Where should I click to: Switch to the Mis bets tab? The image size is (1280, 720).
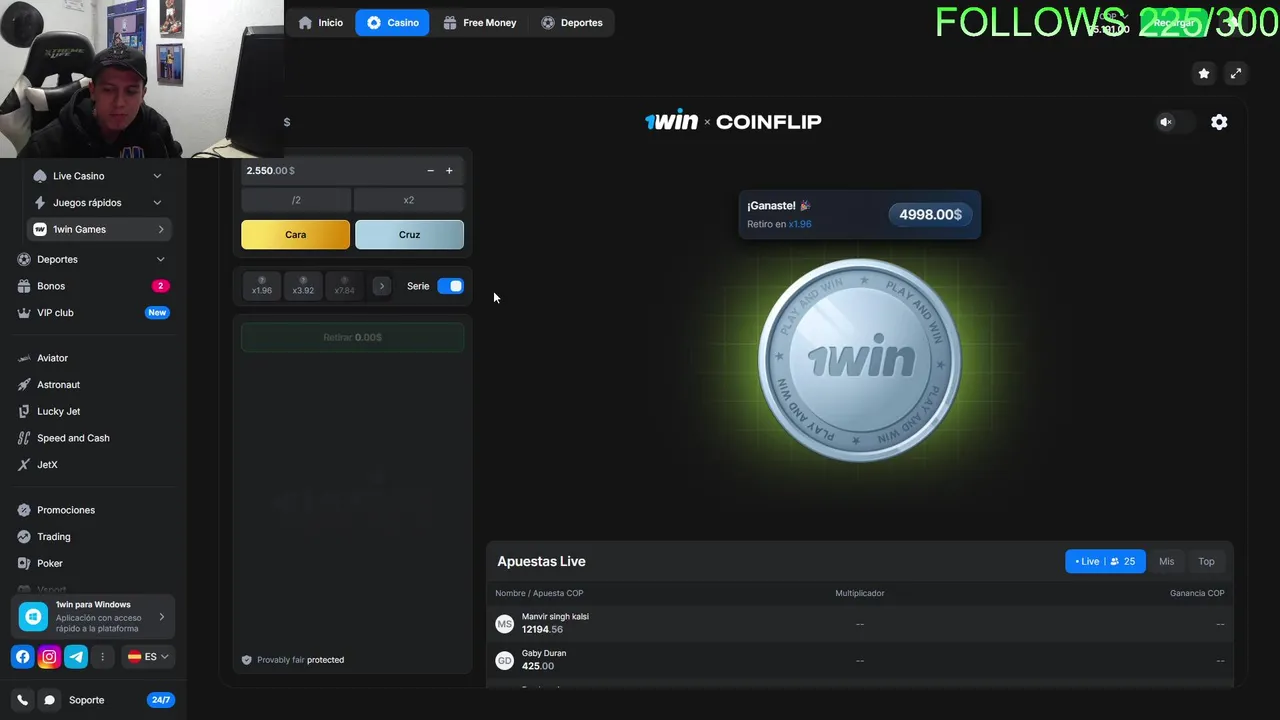click(x=1166, y=561)
